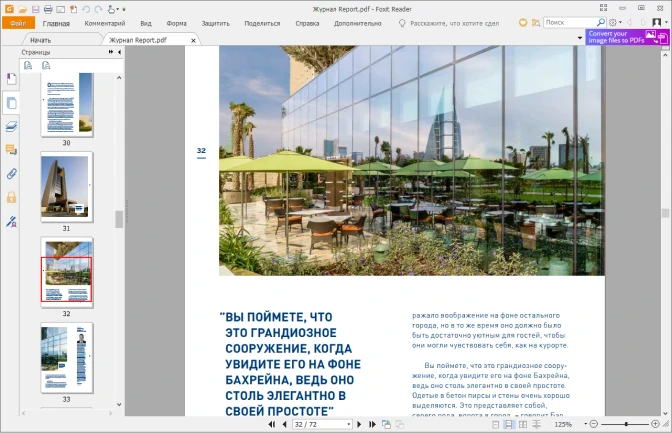Screen dimensions: 672x433
Task: Click the Save disk icon
Action: click(36, 9)
